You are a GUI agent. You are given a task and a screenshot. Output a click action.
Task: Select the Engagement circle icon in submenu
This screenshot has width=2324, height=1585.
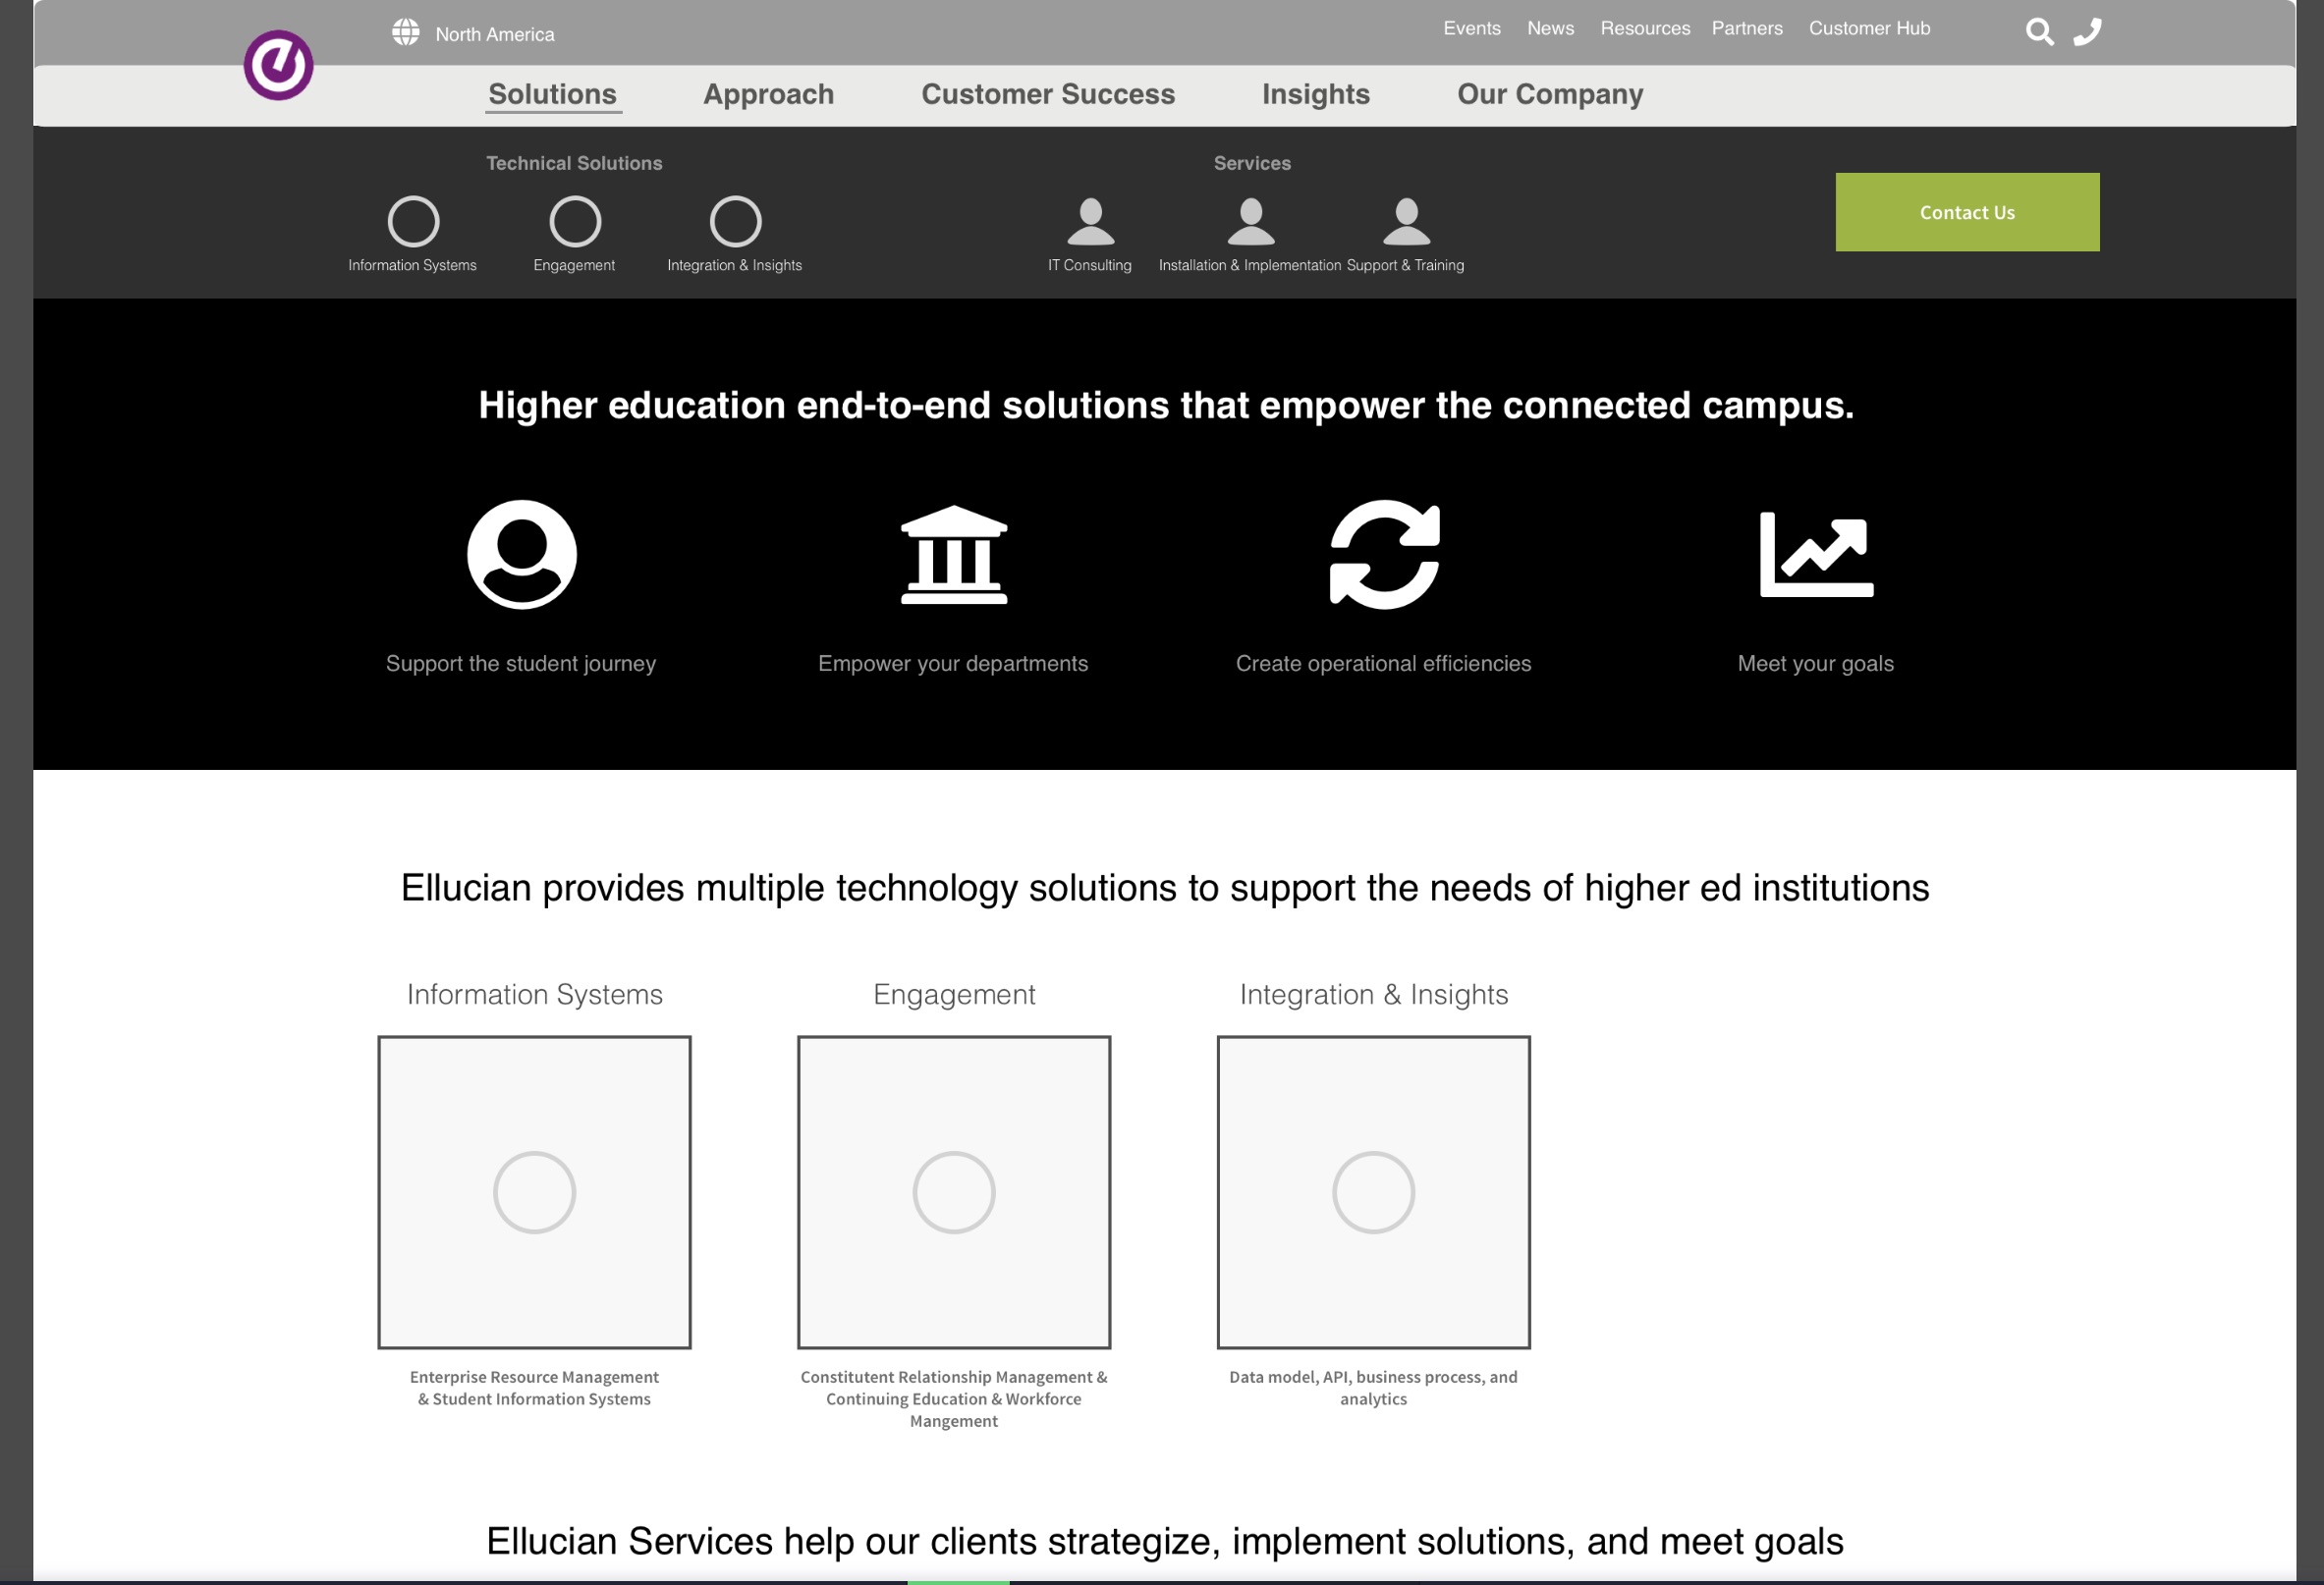575,221
